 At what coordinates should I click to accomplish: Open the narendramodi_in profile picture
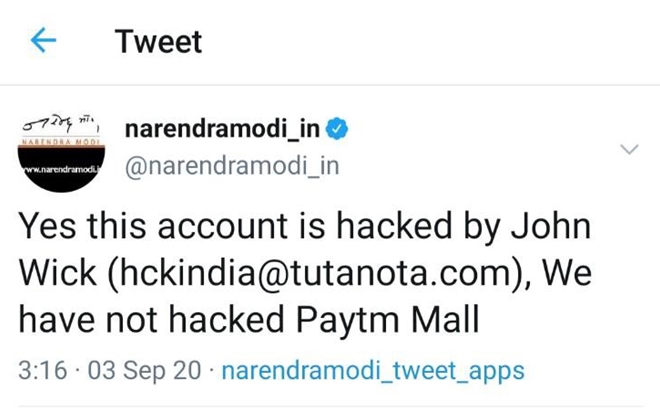[61, 152]
